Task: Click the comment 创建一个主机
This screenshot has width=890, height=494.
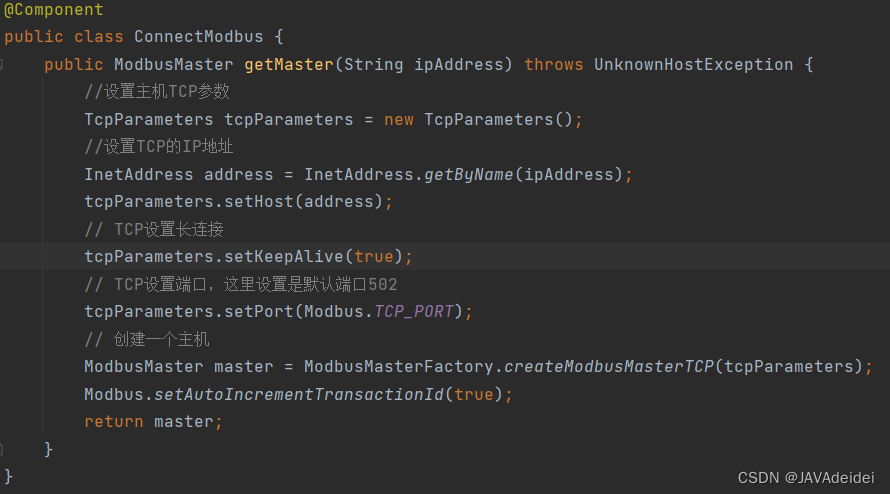Action: tap(146, 340)
